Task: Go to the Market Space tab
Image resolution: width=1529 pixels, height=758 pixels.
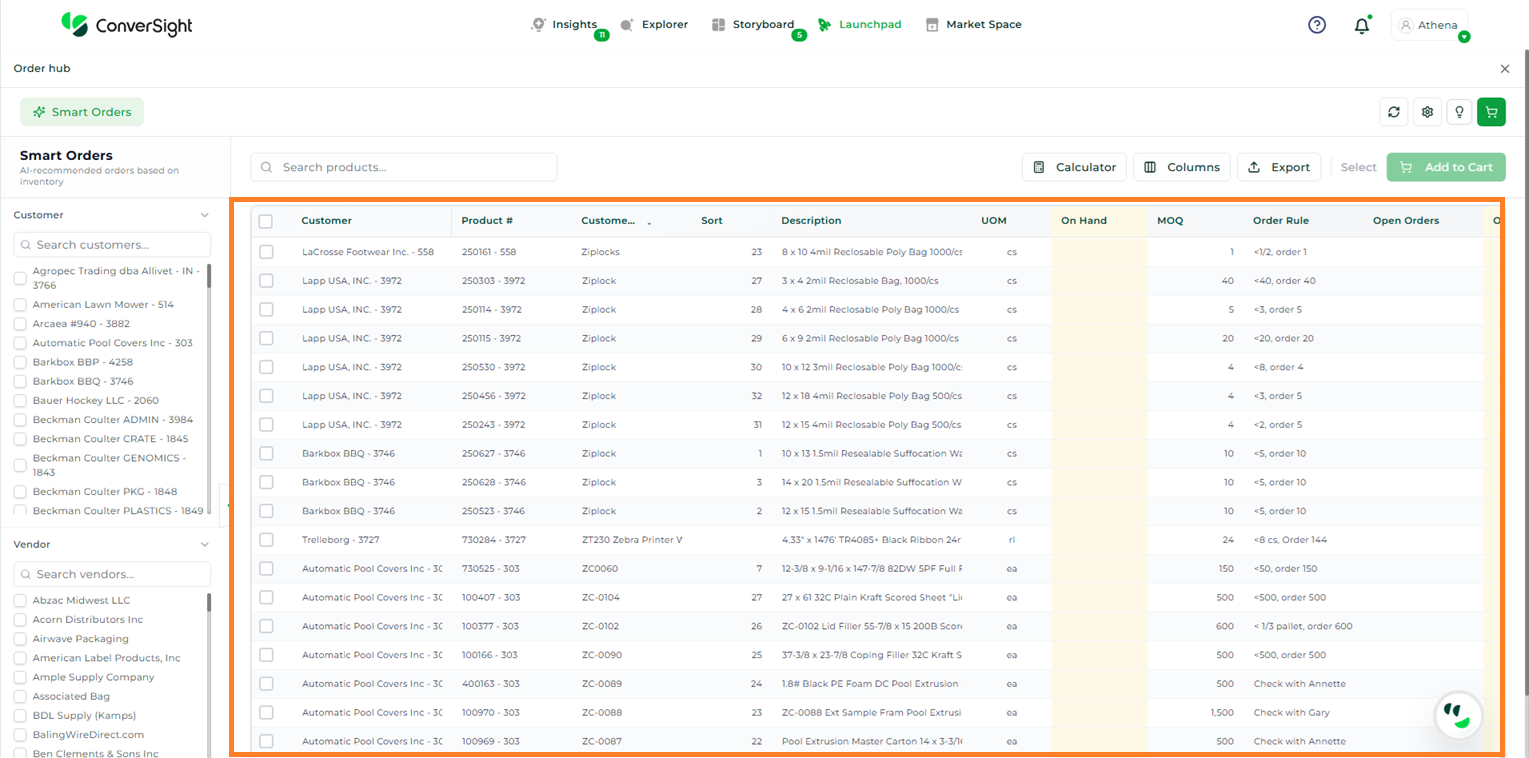Action: 973,25
